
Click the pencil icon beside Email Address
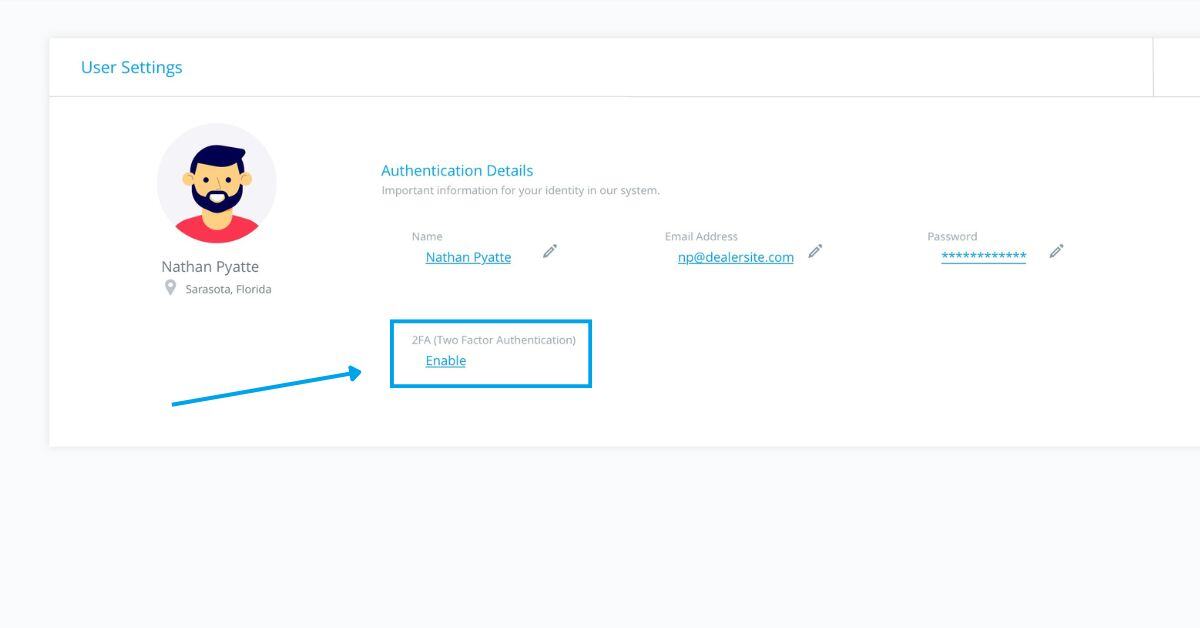click(815, 251)
